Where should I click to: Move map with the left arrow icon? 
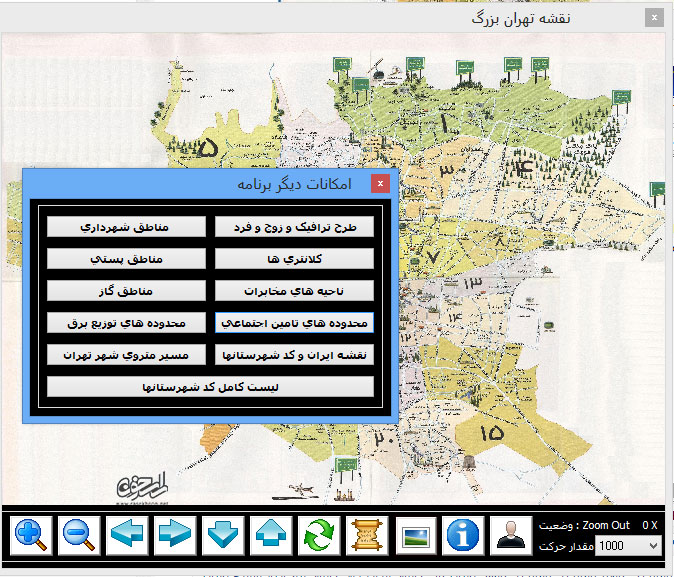pos(127,535)
